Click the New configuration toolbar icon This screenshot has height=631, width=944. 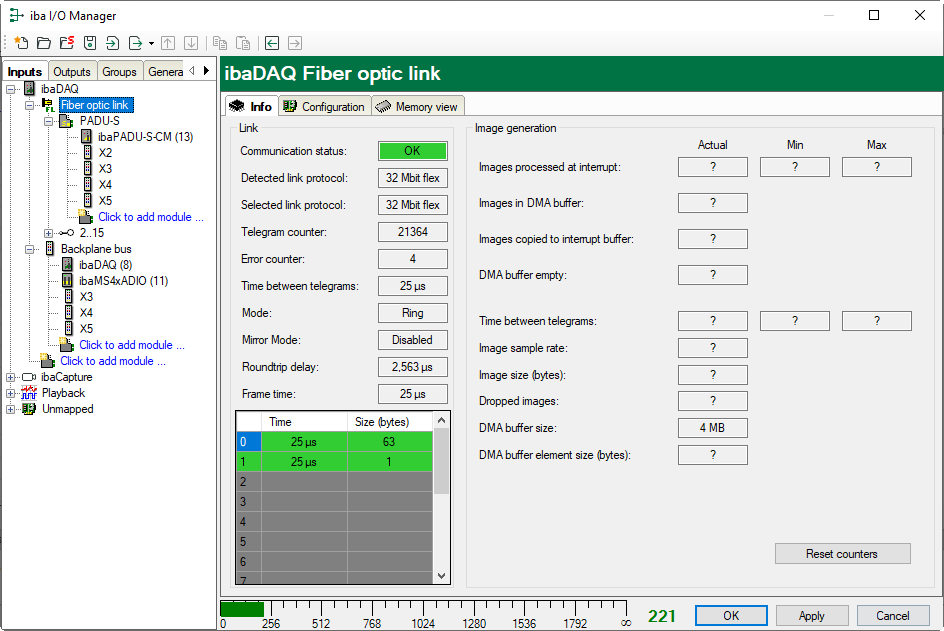[21, 43]
